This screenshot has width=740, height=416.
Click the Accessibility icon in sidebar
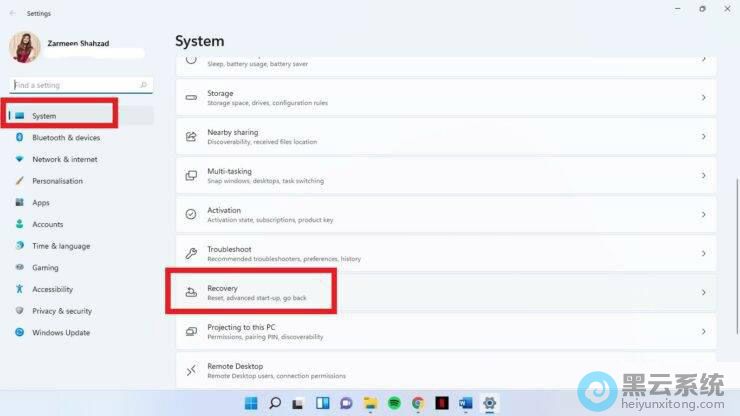[x=19, y=289]
